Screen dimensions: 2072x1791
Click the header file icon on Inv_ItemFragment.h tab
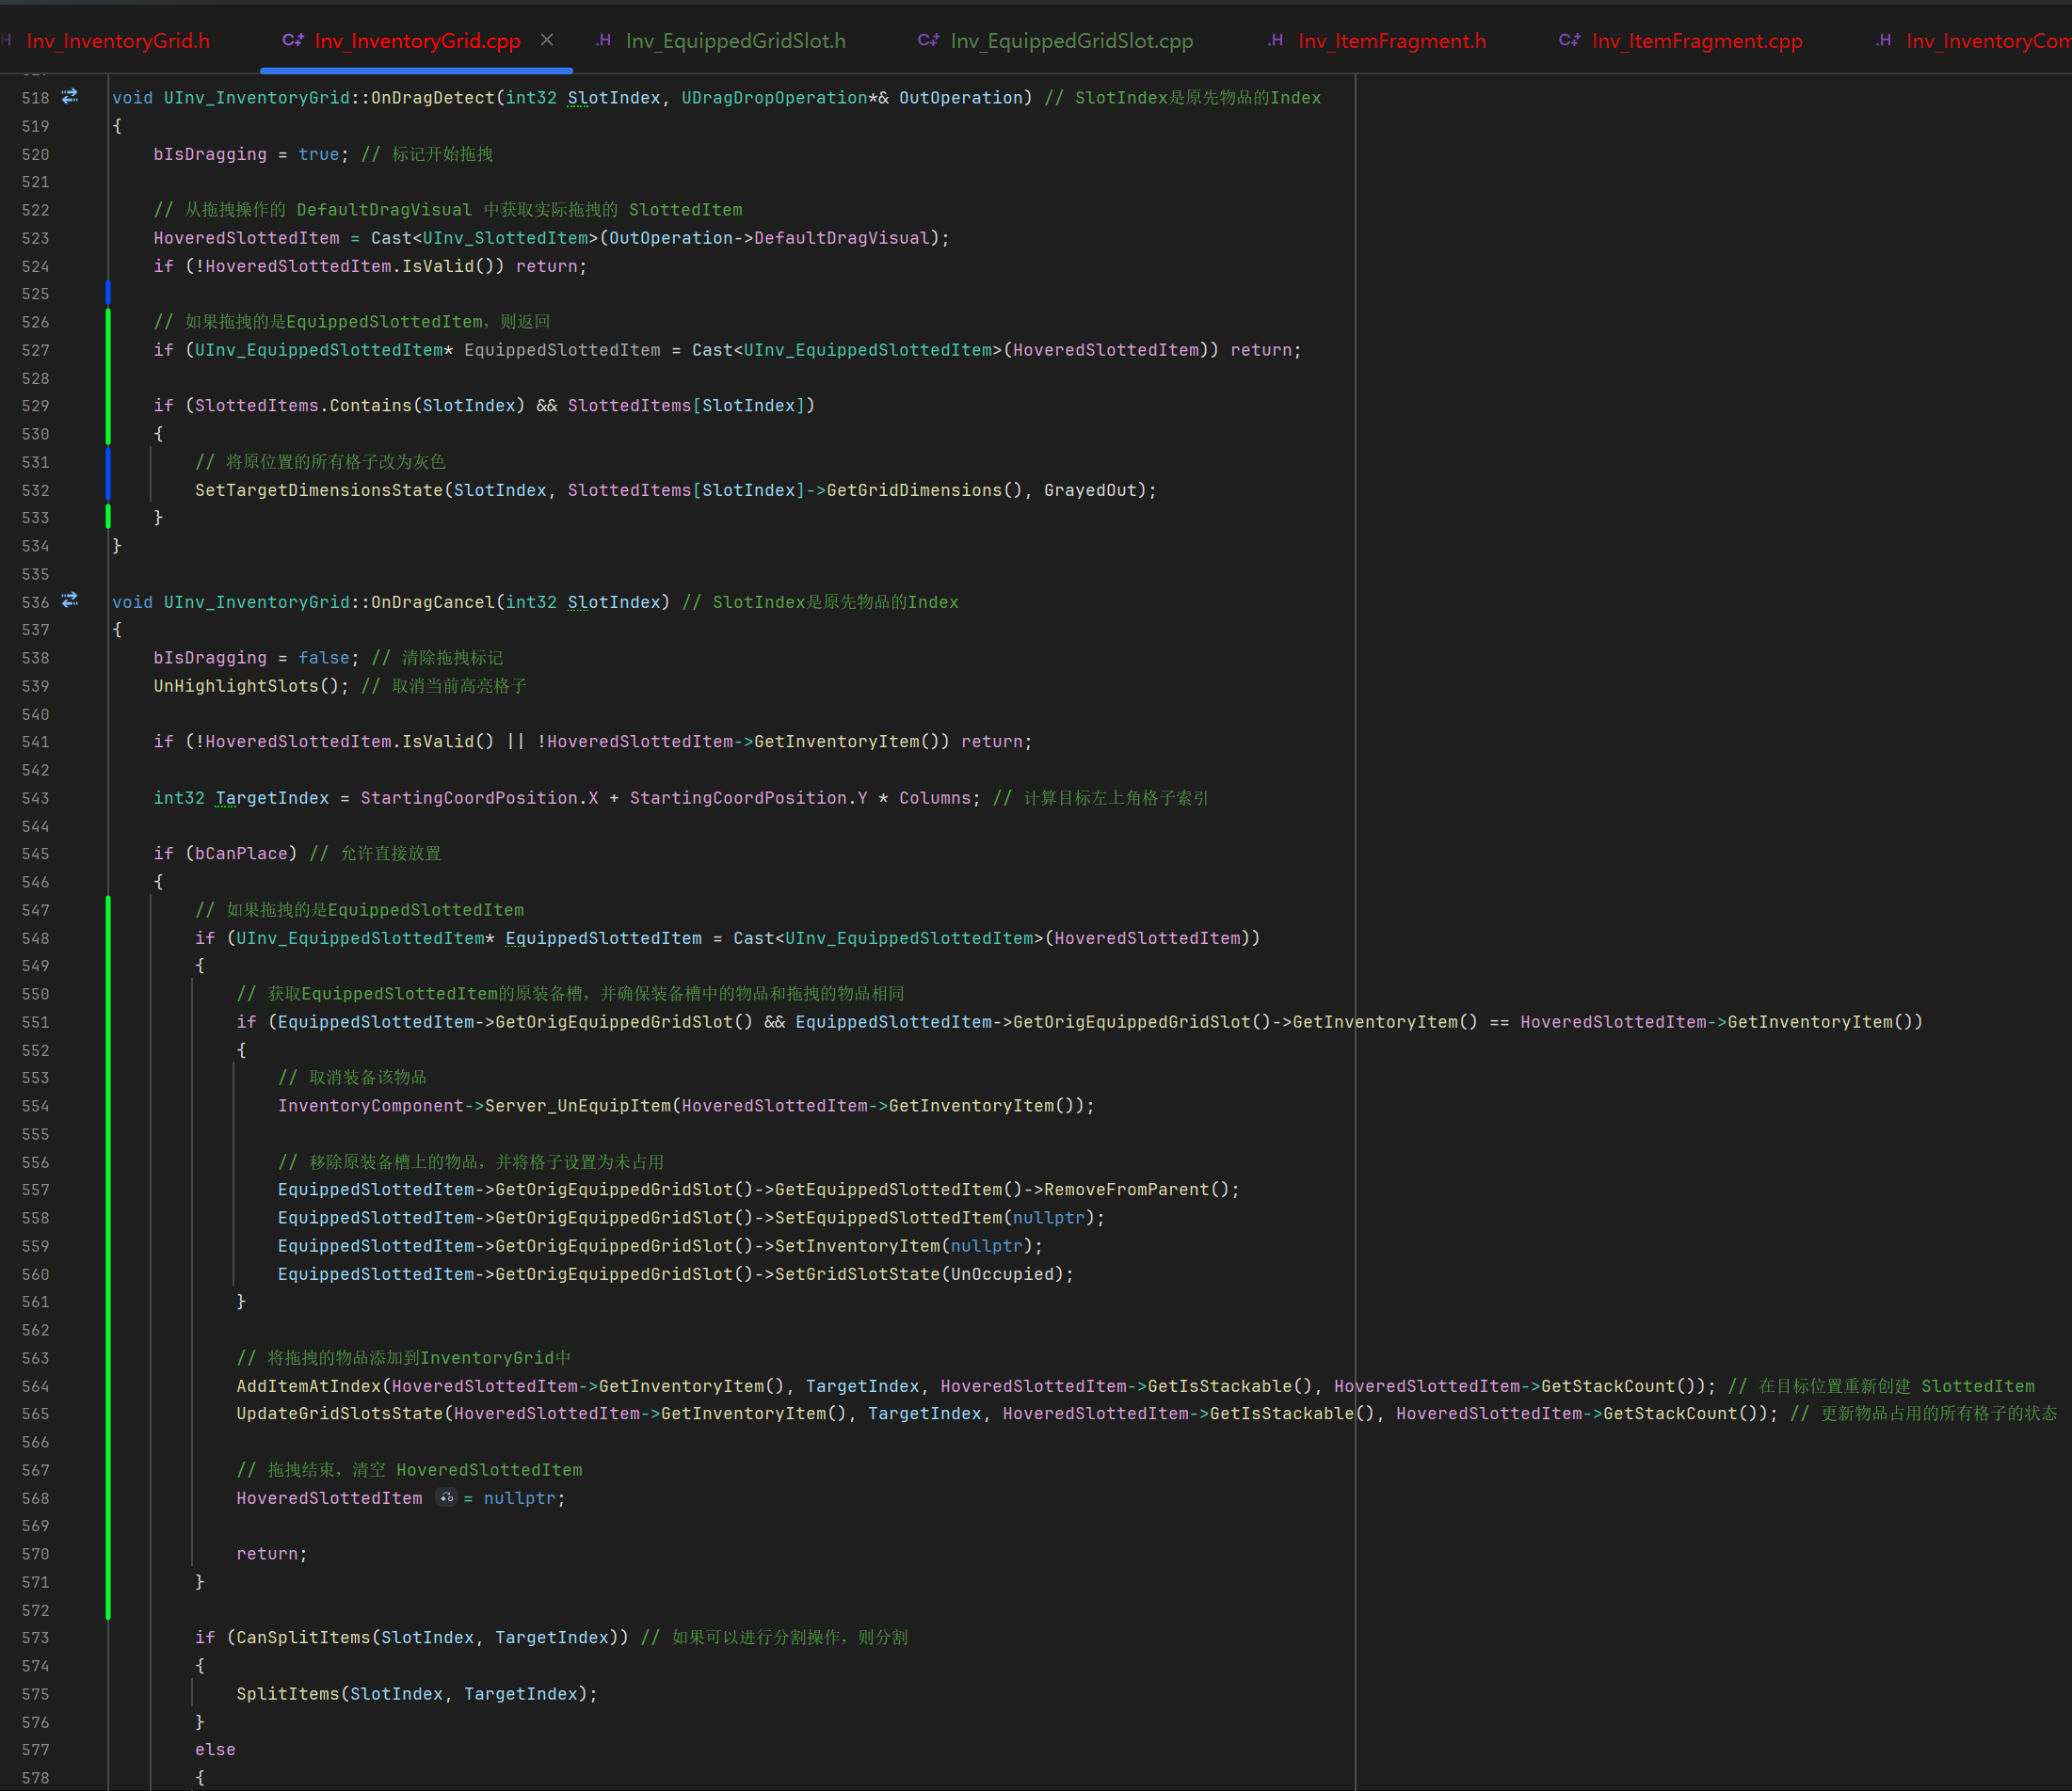[x=1275, y=40]
